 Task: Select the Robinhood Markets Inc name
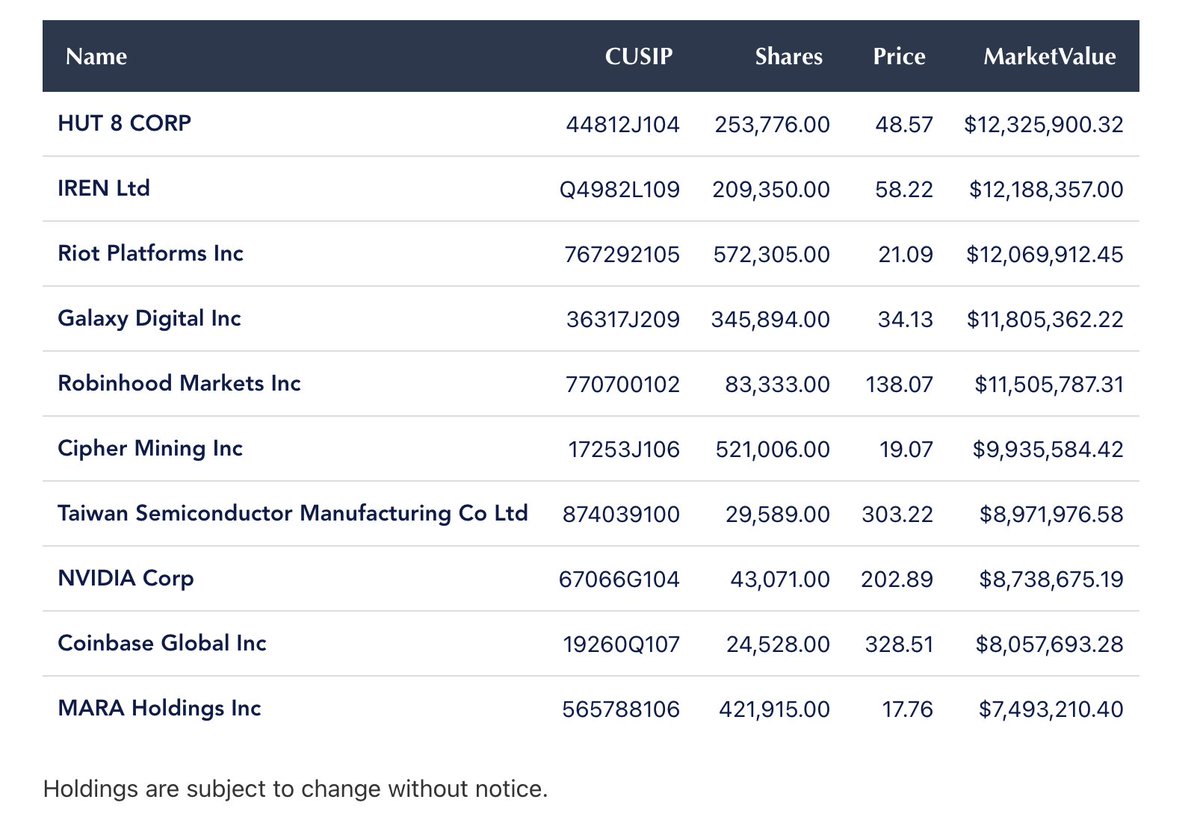tap(179, 383)
